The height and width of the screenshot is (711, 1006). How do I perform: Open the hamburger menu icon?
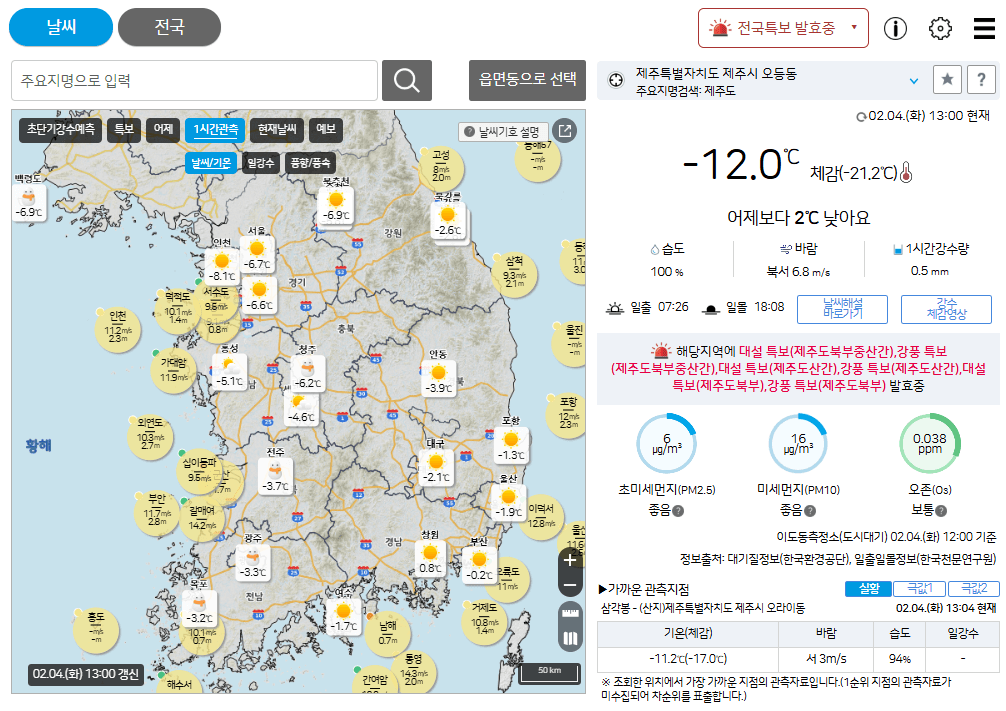click(981, 28)
